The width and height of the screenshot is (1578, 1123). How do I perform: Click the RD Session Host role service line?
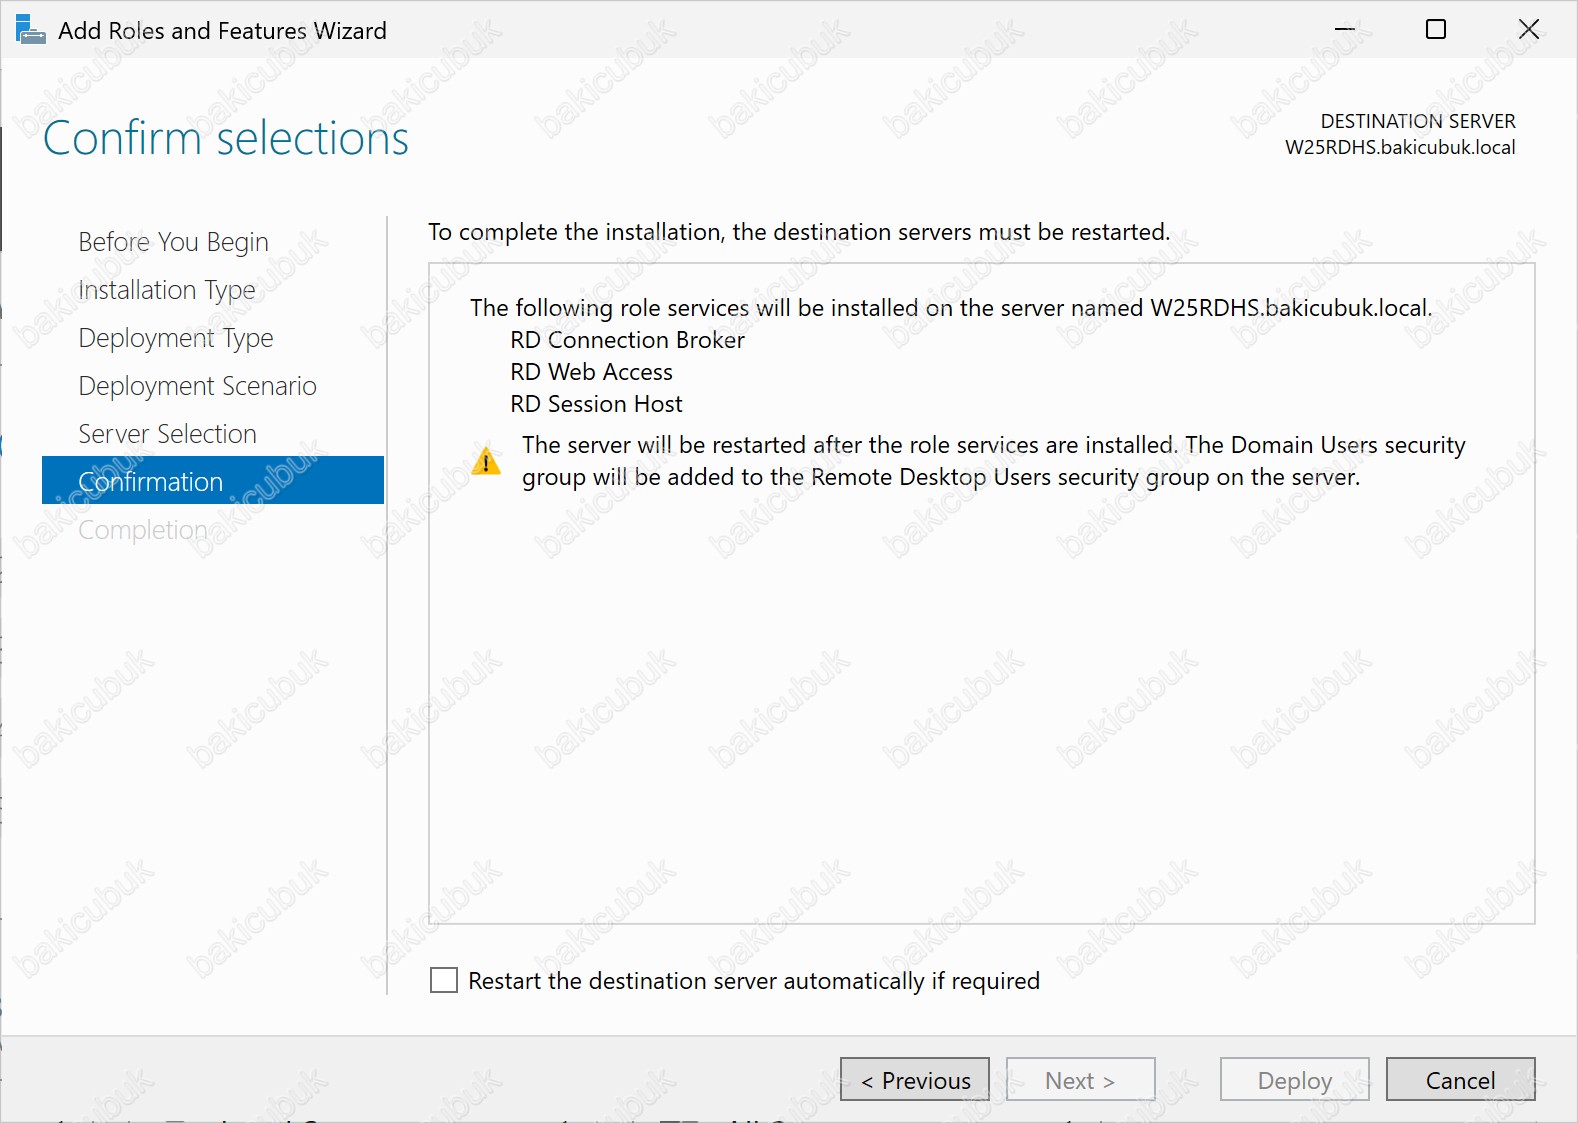click(x=596, y=404)
